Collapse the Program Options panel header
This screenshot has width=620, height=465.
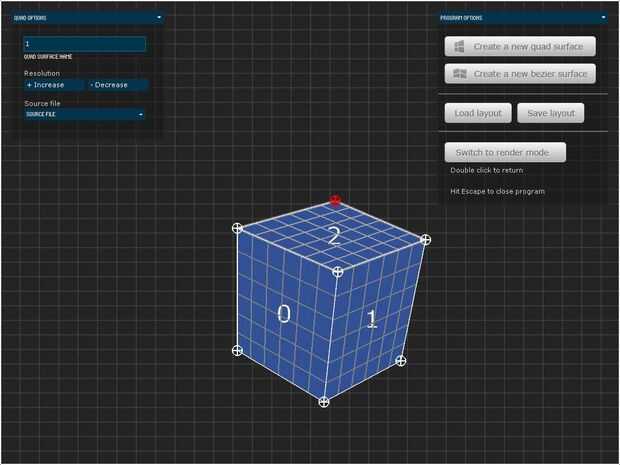pos(523,18)
